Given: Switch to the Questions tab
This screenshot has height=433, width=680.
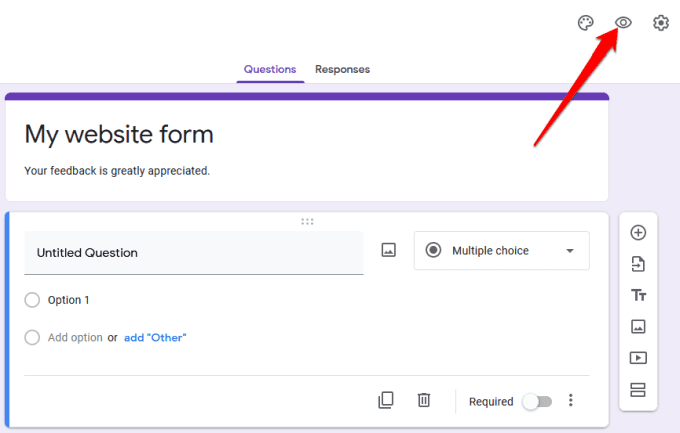Looking at the screenshot, I should click(x=270, y=69).
